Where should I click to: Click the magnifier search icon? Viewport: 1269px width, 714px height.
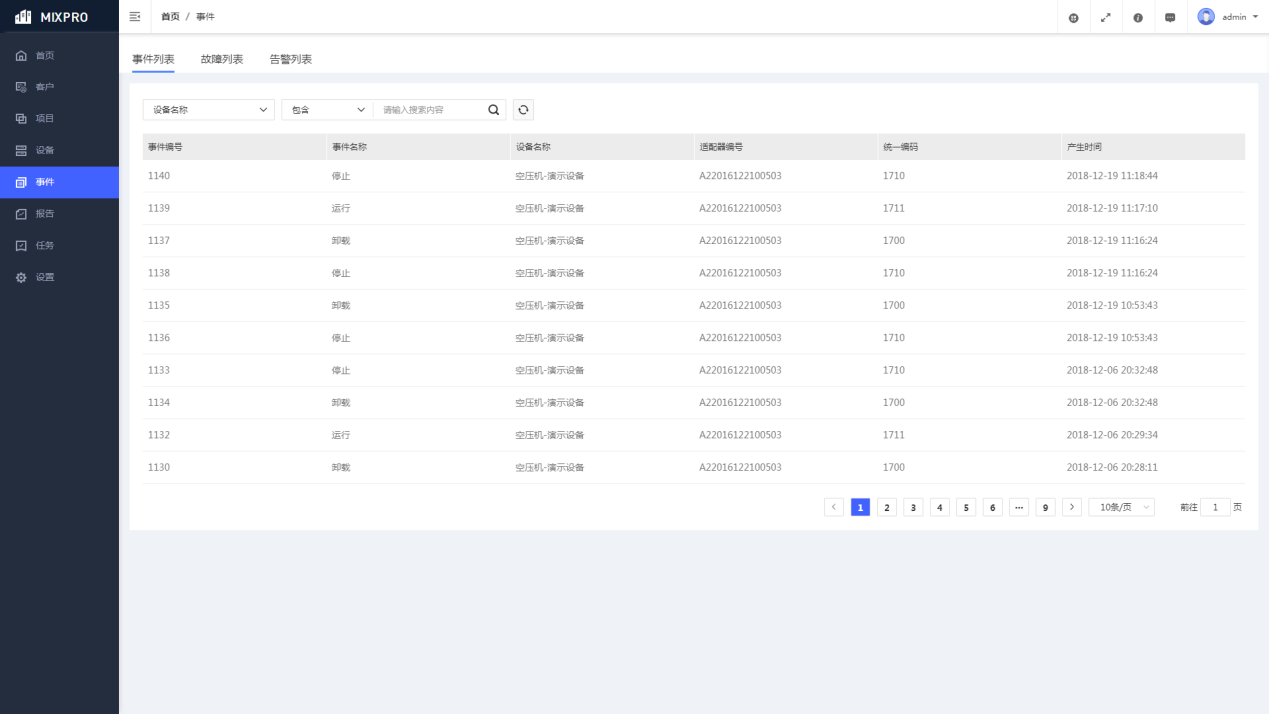[493, 110]
